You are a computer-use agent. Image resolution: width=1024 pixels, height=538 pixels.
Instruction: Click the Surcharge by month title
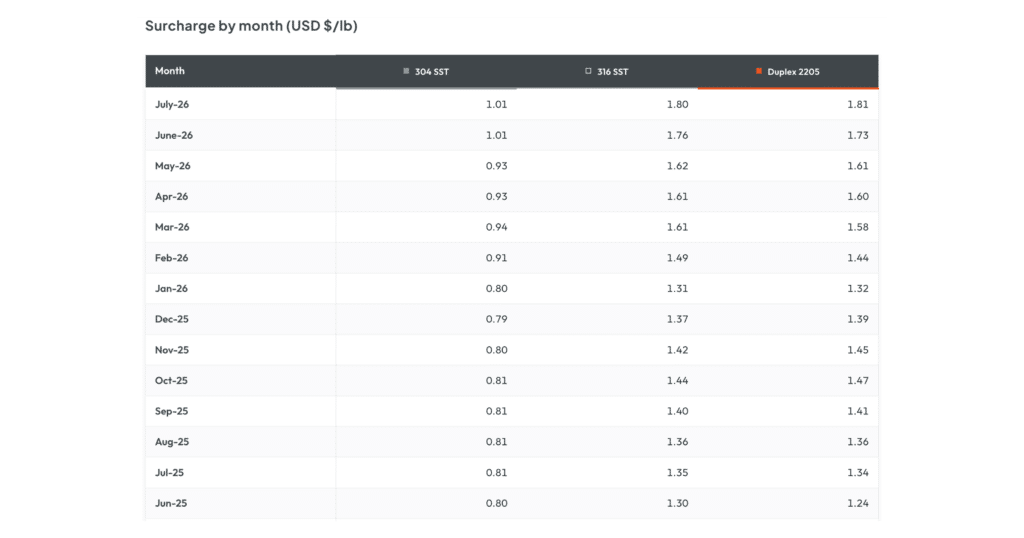point(251,26)
